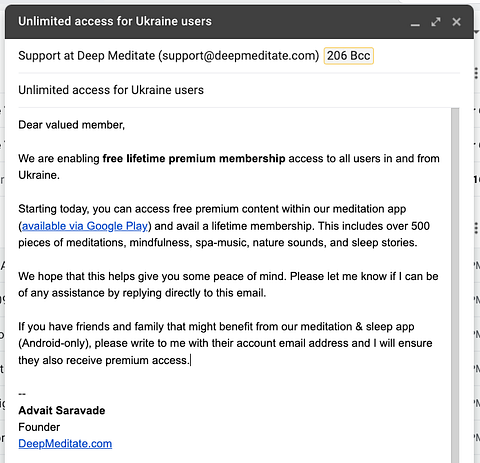Screen dimensions: 480x463
Task: Click the message body scrollbar
Action: [x=455, y=285]
